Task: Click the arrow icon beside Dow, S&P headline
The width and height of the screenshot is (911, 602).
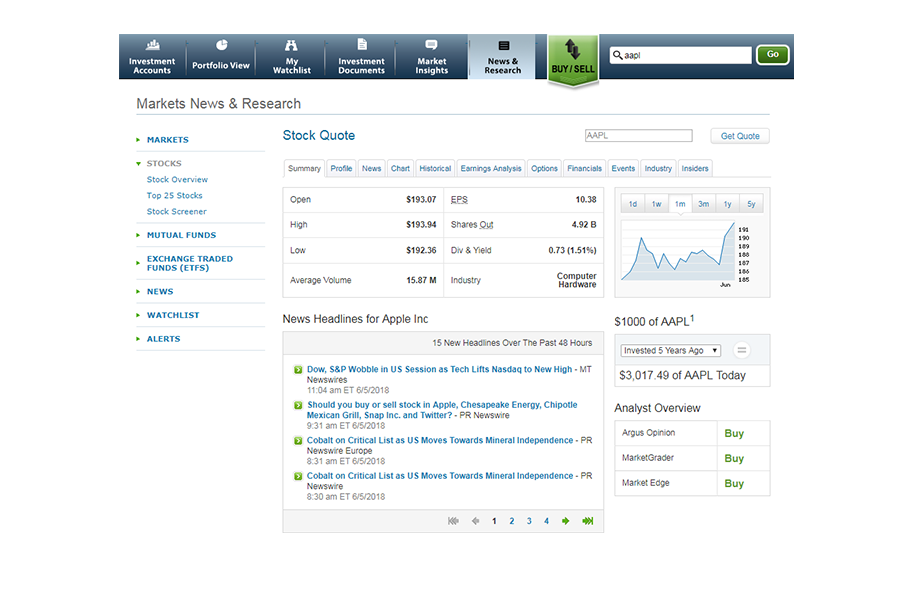Action: [298, 370]
